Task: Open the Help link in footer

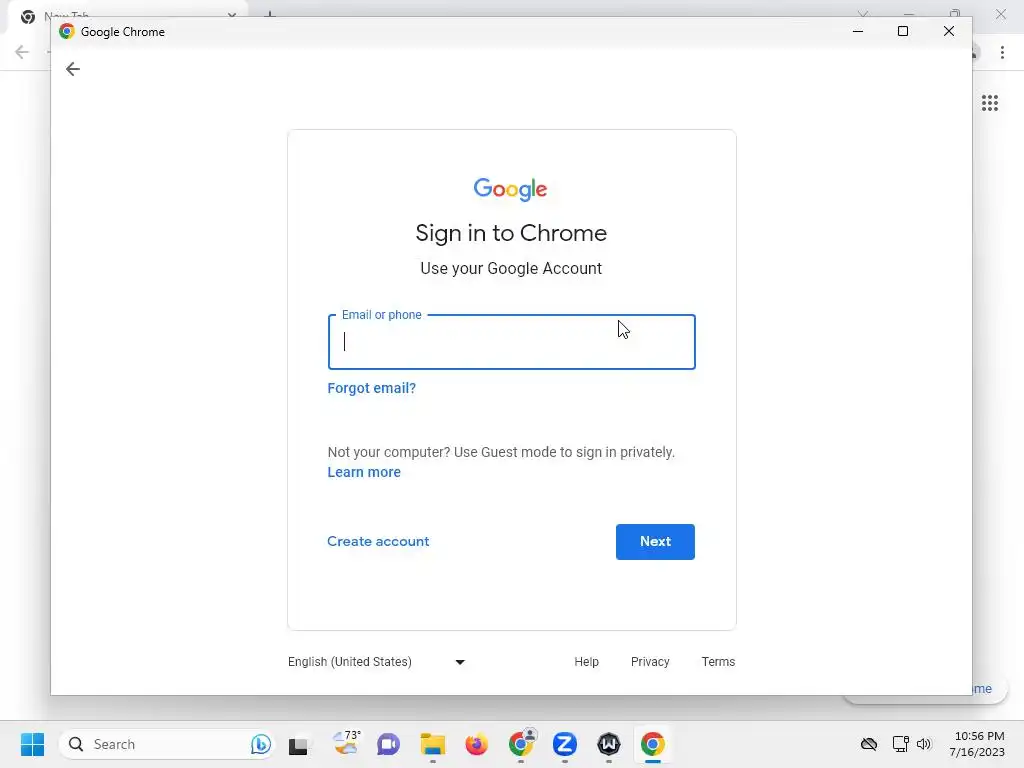Action: tap(586, 662)
